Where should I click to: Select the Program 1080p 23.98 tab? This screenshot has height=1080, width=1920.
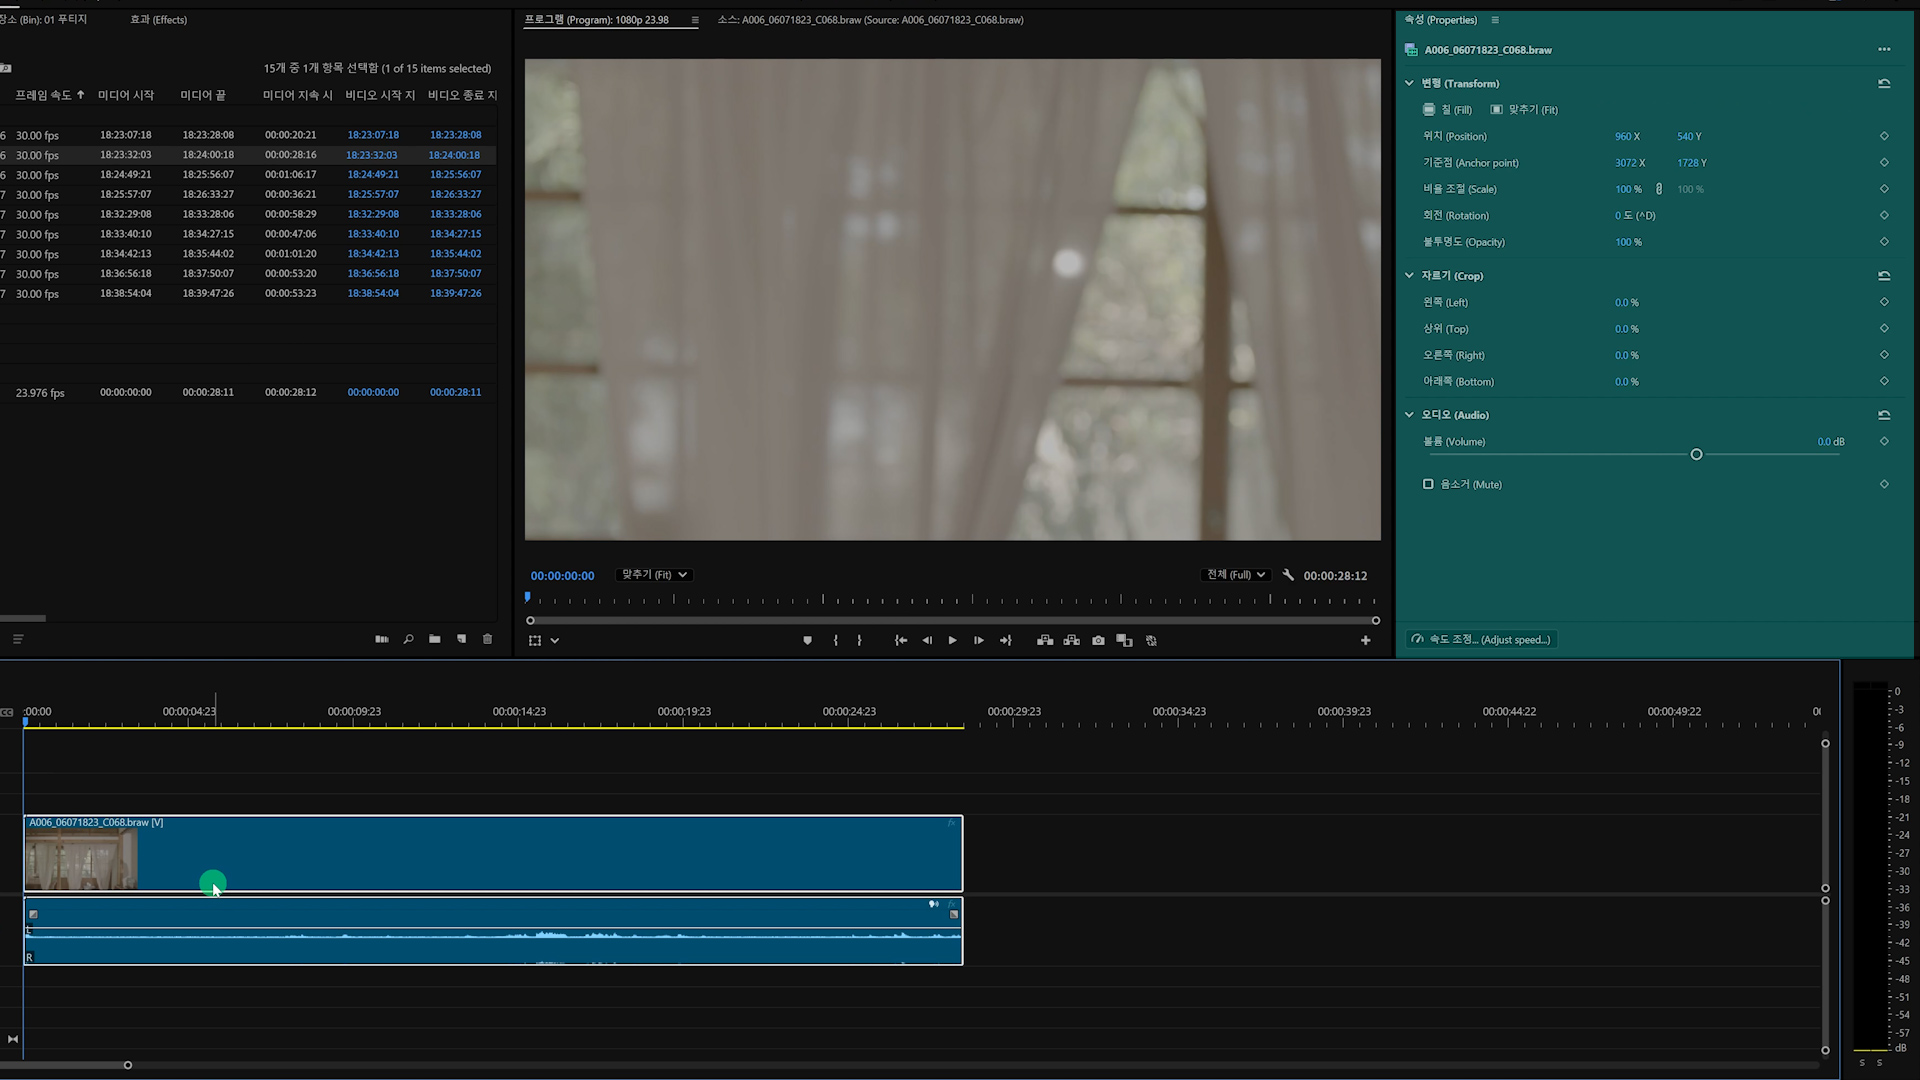597,20
